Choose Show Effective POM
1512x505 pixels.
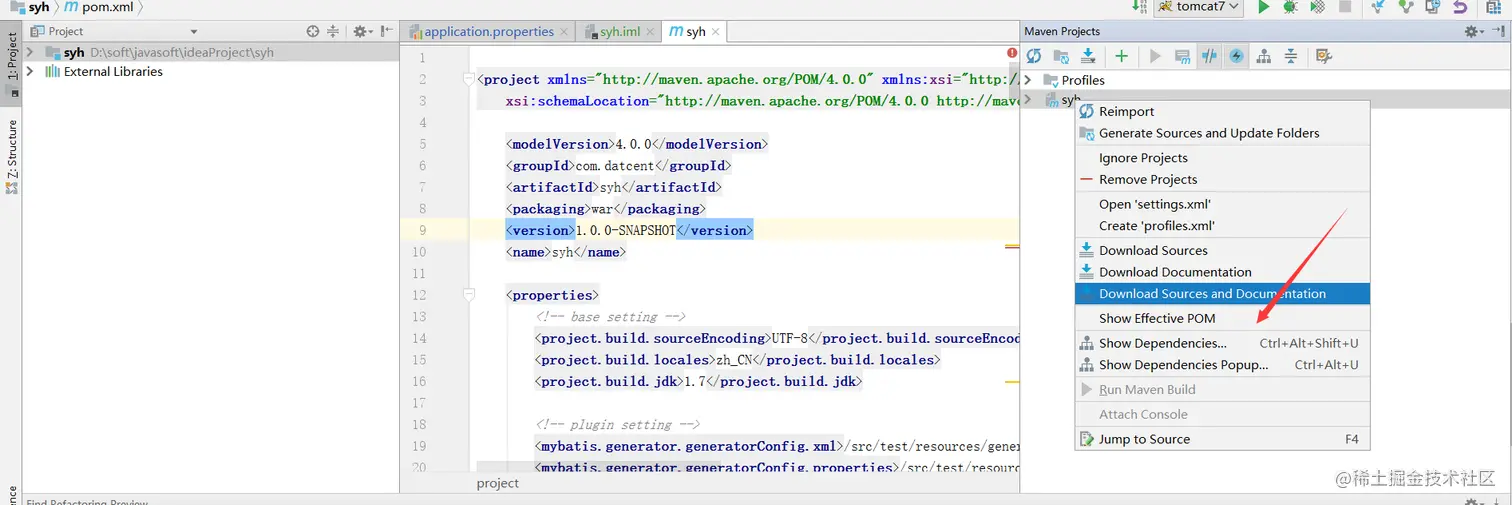click(1222, 319)
